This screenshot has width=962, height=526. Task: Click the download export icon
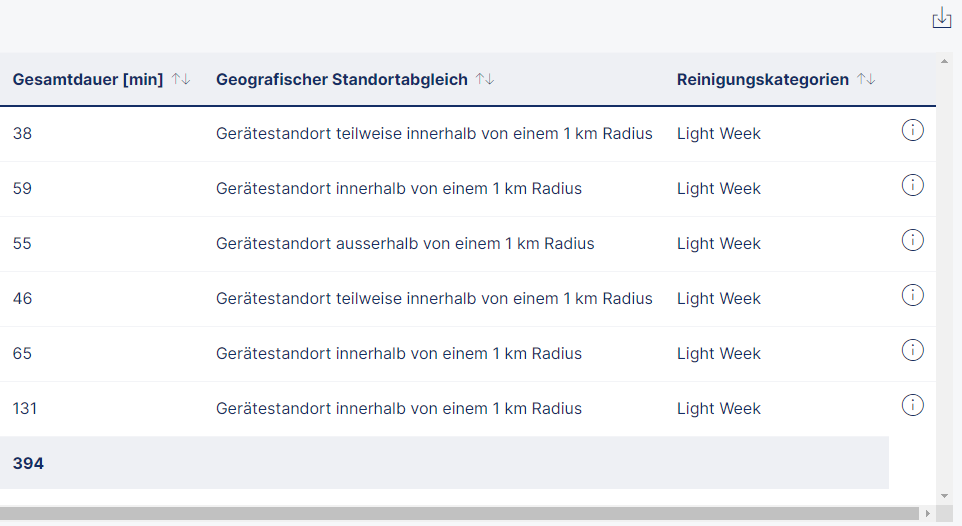(x=941, y=18)
